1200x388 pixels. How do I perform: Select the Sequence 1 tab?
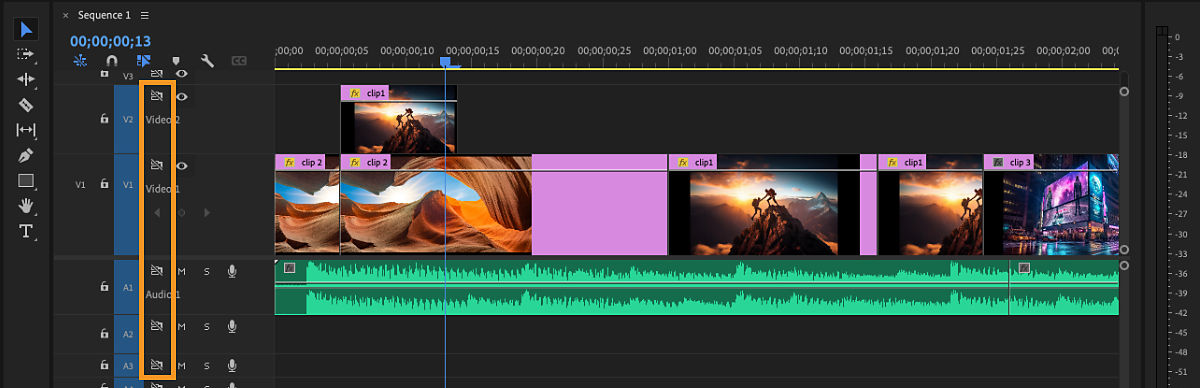click(104, 16)
